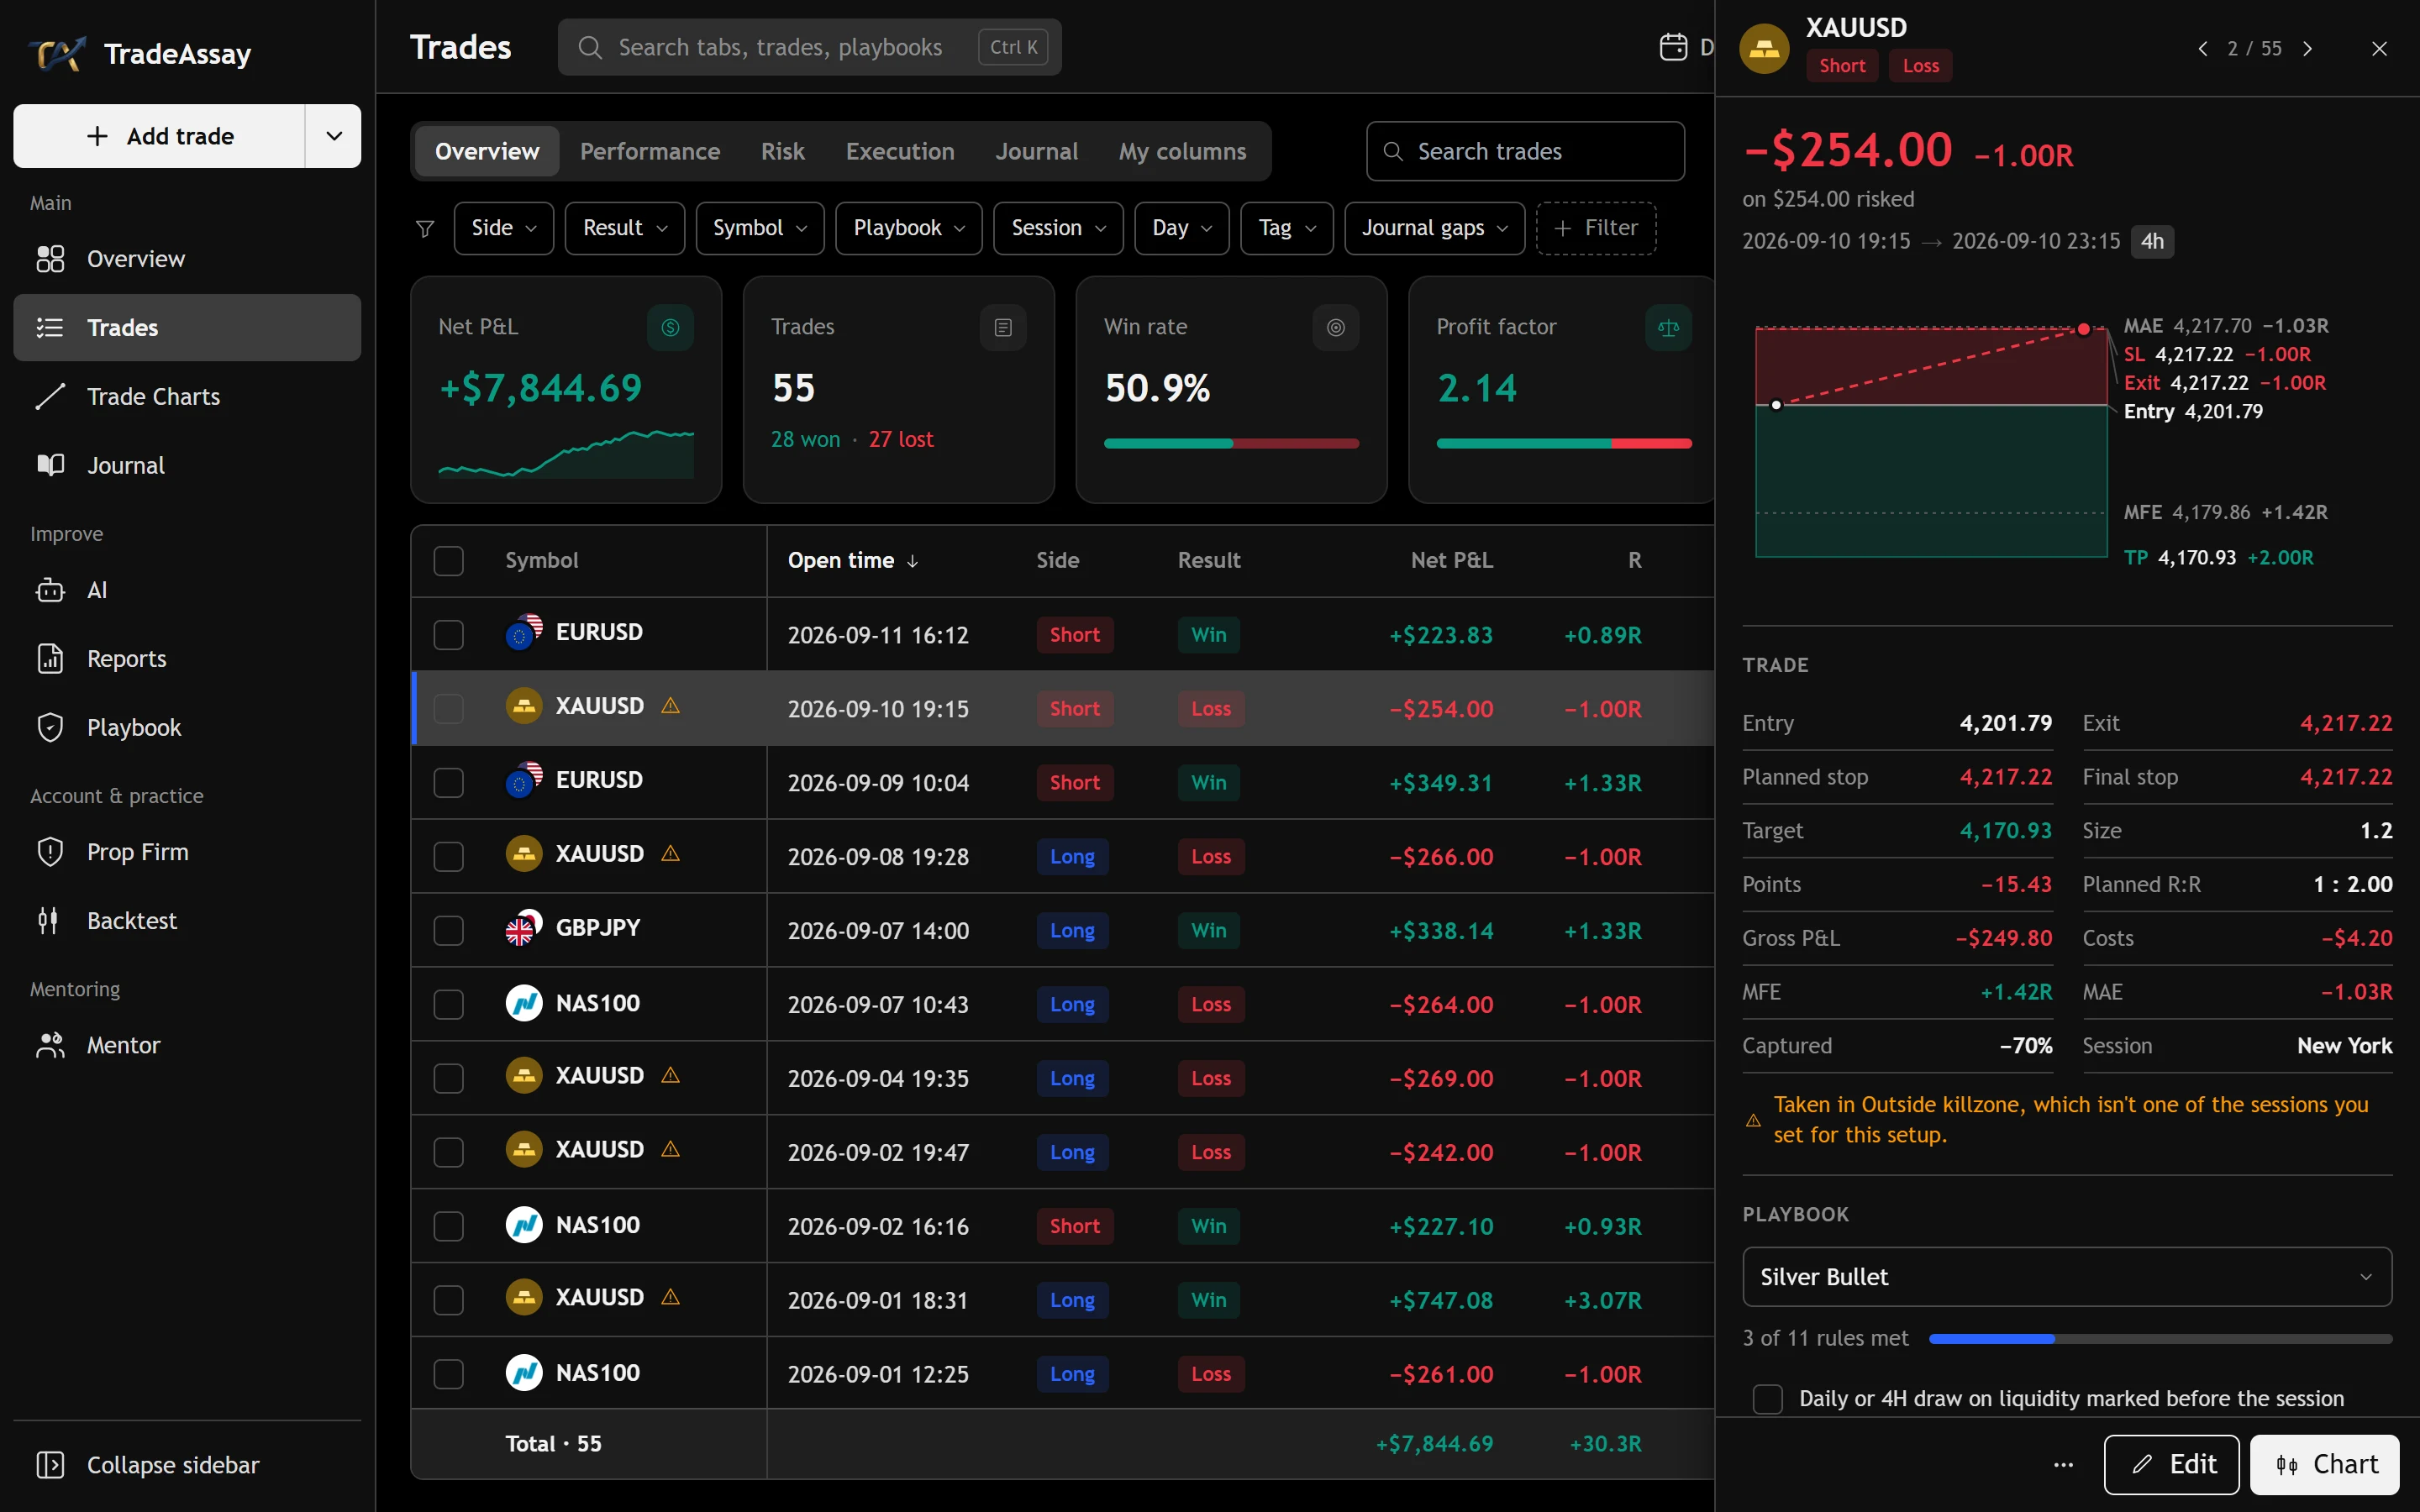This screenshot has height=1512, width=2420.
Task: Open the Add trade dropdown arrow
Action: (x=334, y=136)
